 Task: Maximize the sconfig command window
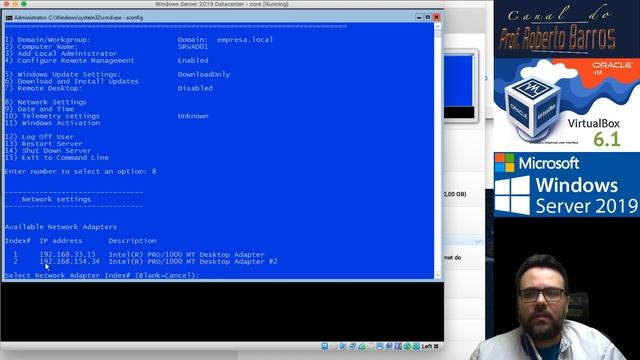[x=427, y=17]
